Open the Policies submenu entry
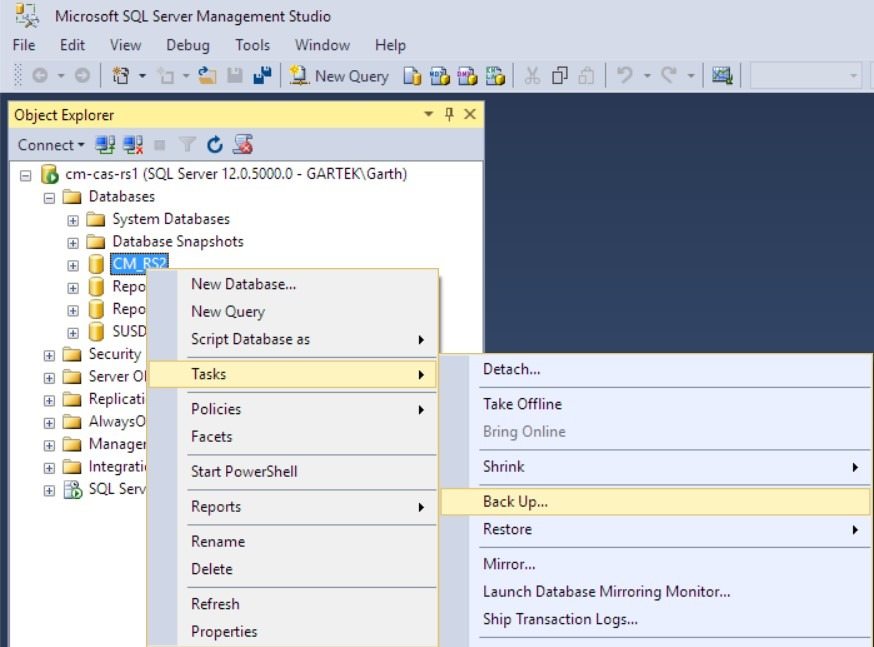The image size is (874, 647). point(293,409)
